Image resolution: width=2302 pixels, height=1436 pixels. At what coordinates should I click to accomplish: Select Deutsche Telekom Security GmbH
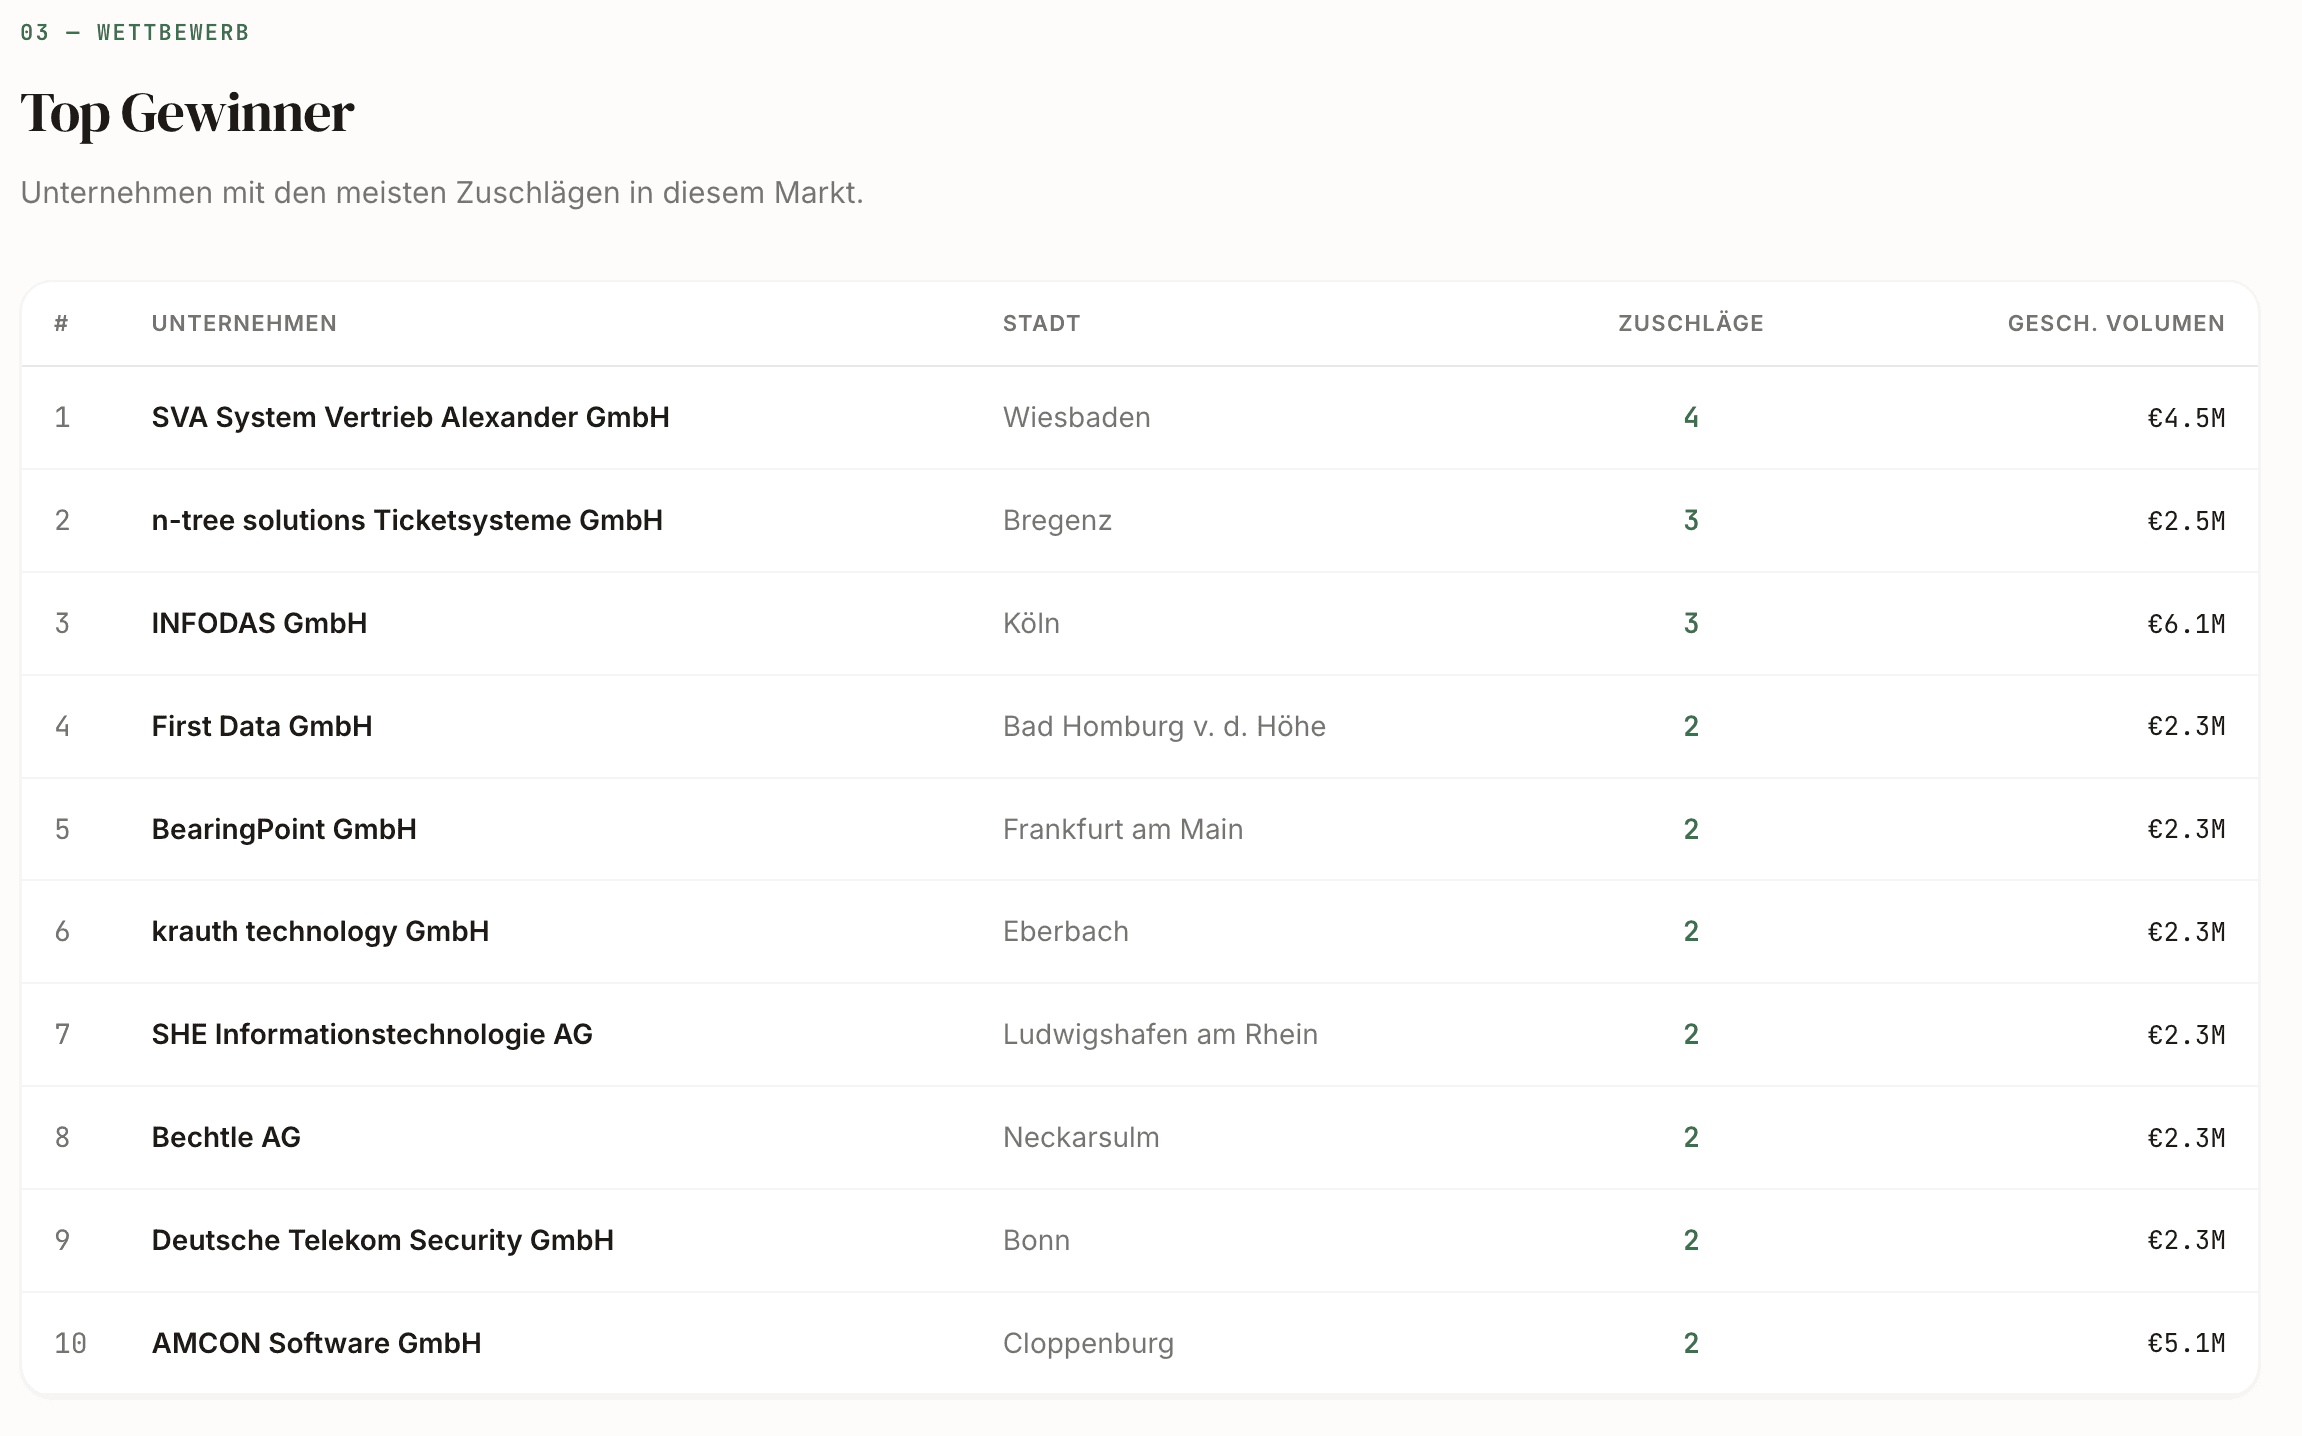click(382, 1240)
